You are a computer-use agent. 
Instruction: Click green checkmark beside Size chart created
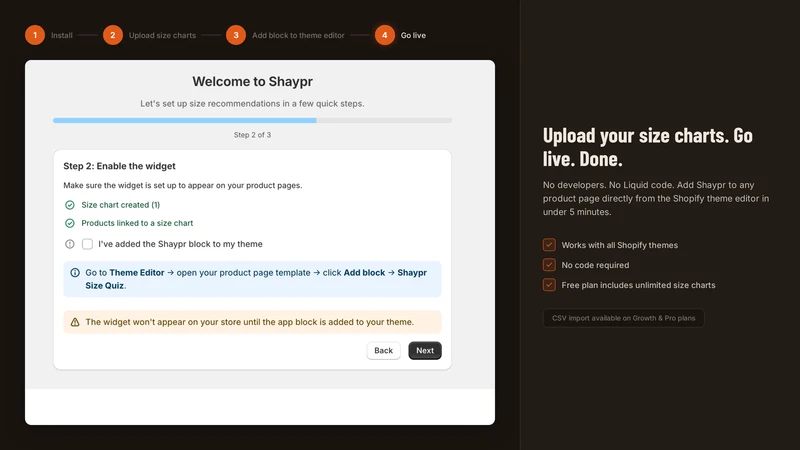70,205
